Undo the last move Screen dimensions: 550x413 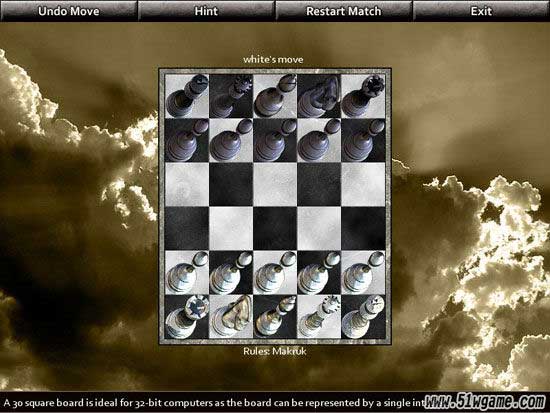click(x=69, y=11)
